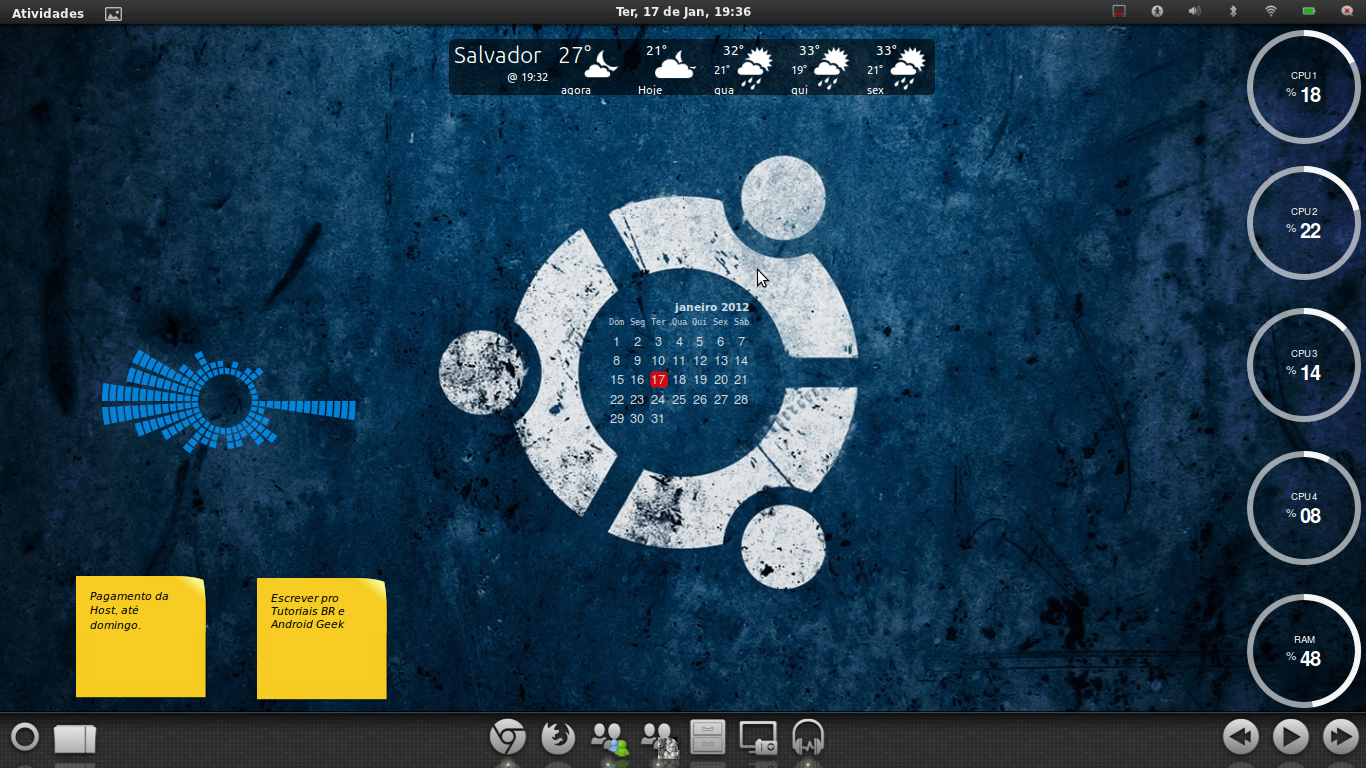Click the Salvador city name in weather
This screenshot has width=1366, height=768.
tap(497, 56)
